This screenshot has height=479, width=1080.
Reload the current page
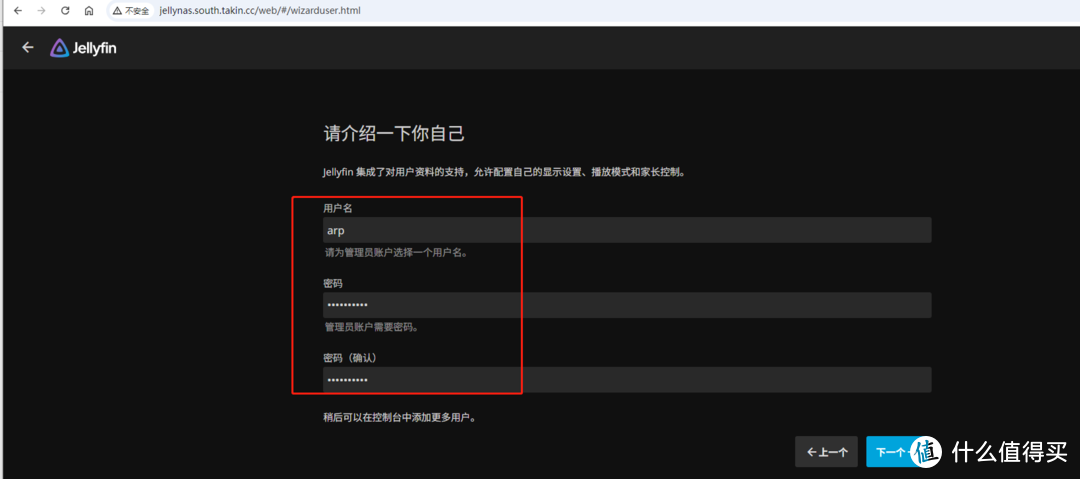point(65,10)
